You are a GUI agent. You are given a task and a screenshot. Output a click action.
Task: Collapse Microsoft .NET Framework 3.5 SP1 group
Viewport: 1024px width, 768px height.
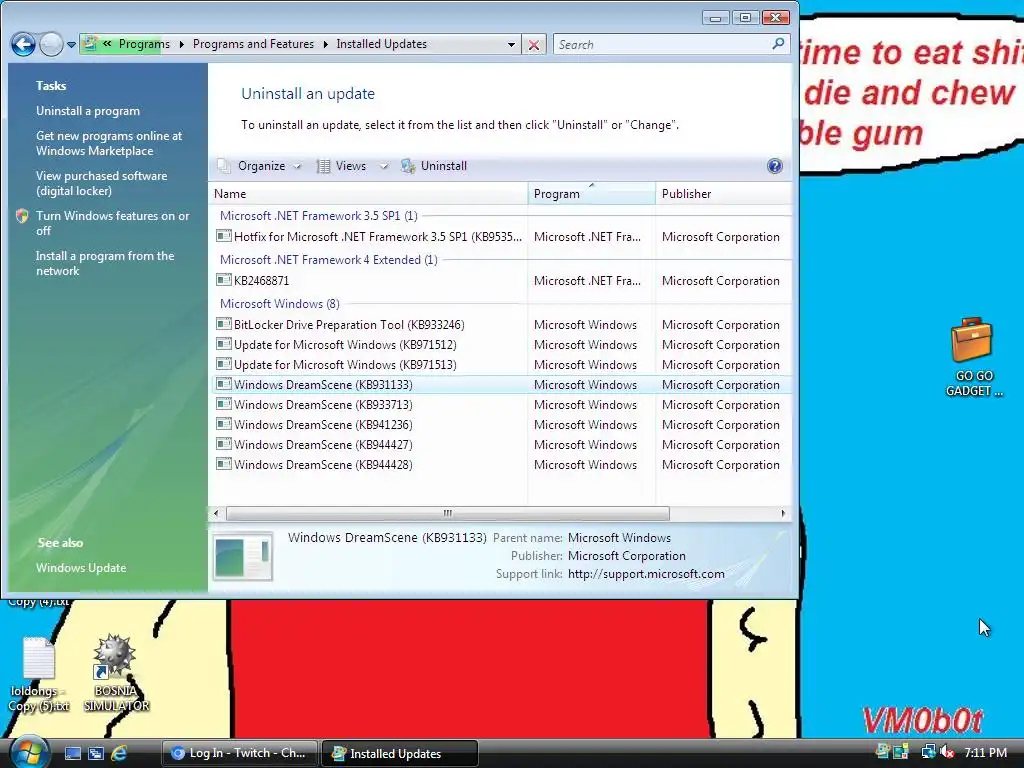pyautogui.click(x=319, y=216)
